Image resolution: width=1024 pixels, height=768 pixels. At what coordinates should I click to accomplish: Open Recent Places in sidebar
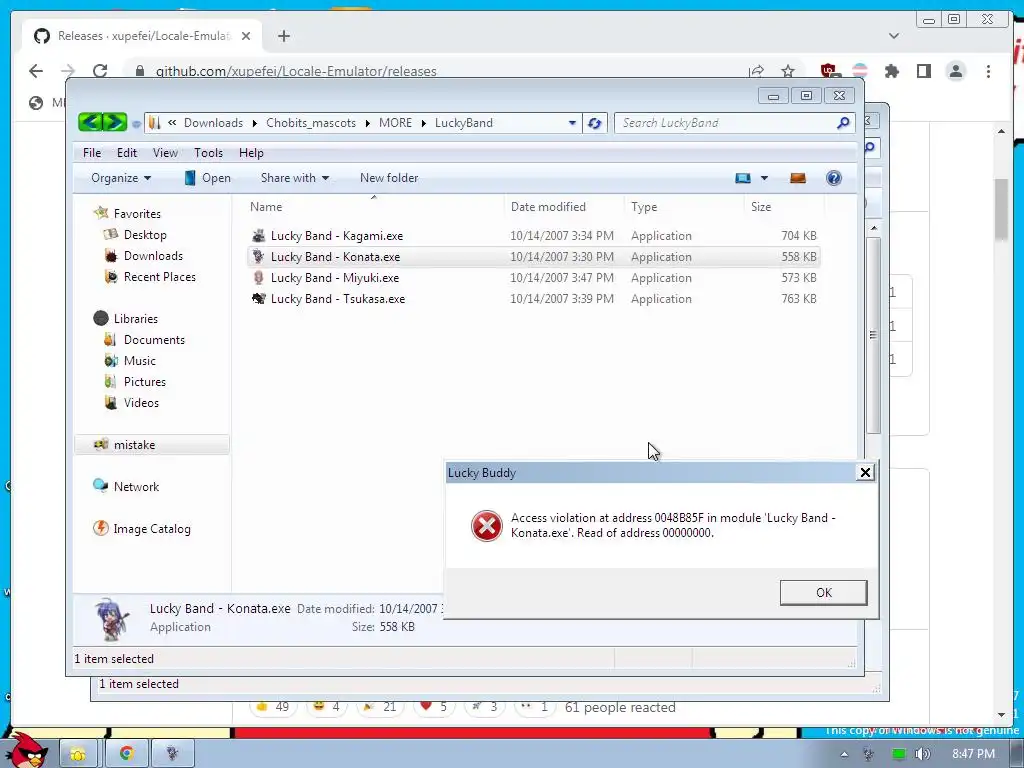point(160,276)
